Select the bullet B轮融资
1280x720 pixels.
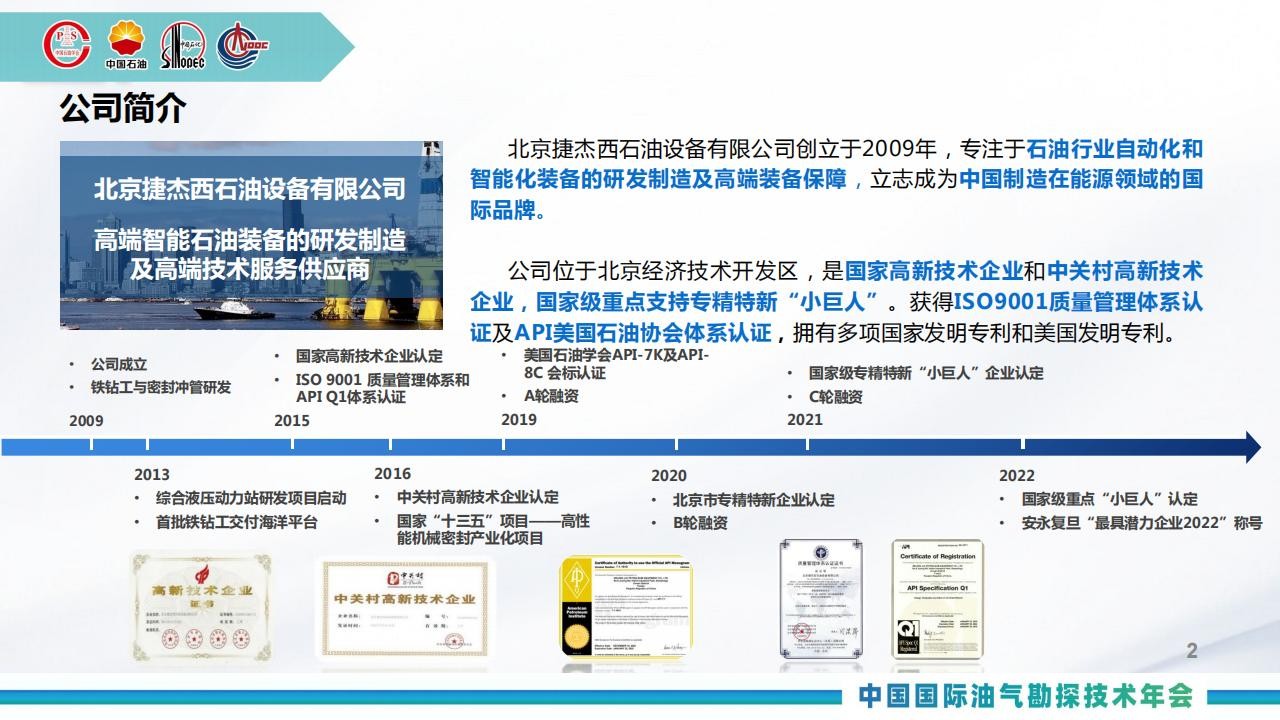[x=700, y=523]
